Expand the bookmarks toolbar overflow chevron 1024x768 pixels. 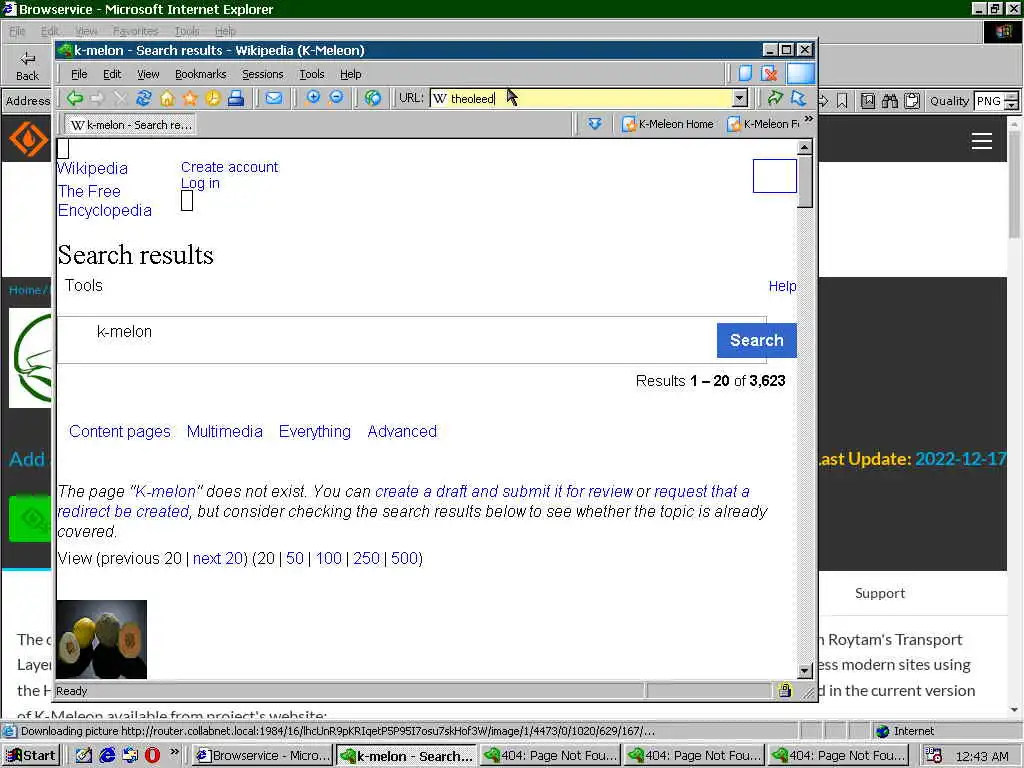tap(808, 119)
